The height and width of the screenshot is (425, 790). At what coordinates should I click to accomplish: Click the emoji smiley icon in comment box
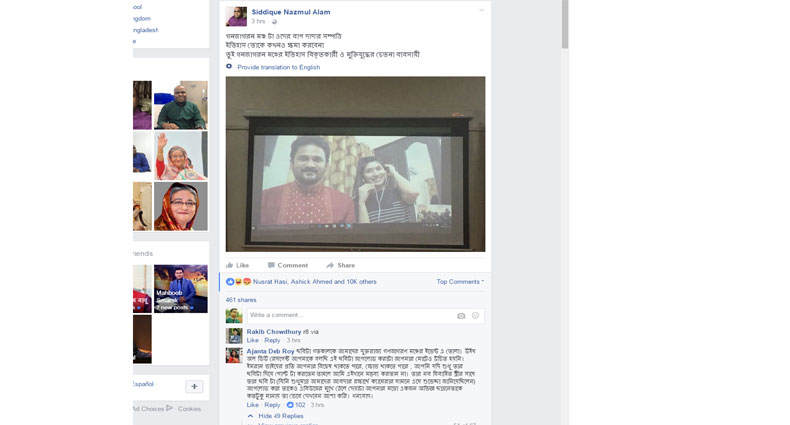pos(475,315)
